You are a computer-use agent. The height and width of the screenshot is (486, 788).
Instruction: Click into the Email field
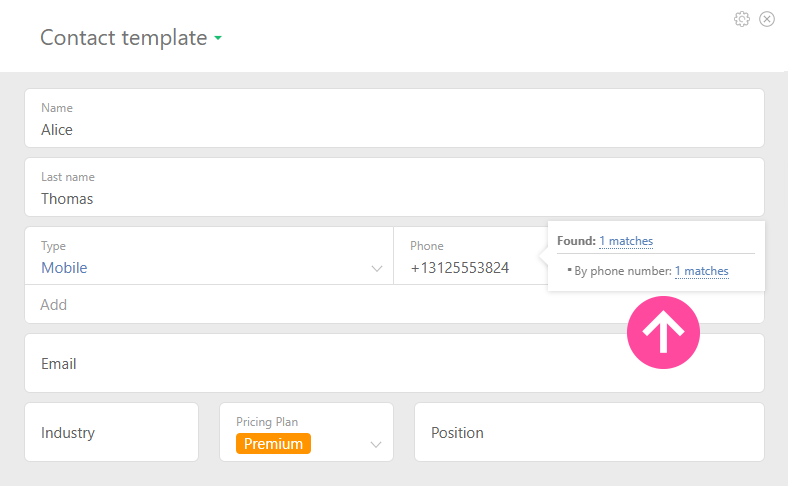(394, 363)
